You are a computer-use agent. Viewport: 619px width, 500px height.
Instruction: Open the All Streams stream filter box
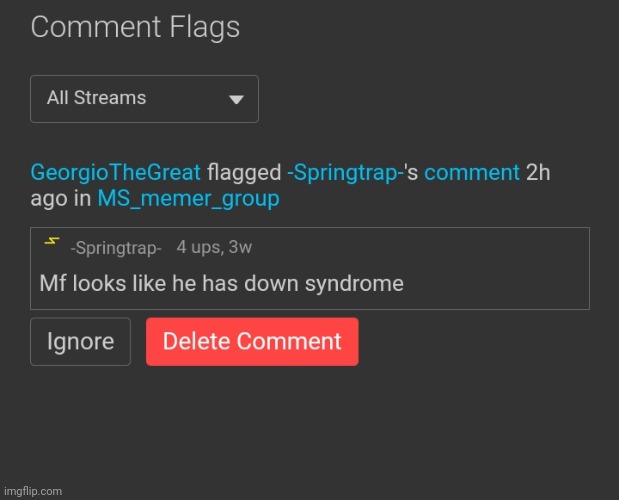tap(144, 99)
